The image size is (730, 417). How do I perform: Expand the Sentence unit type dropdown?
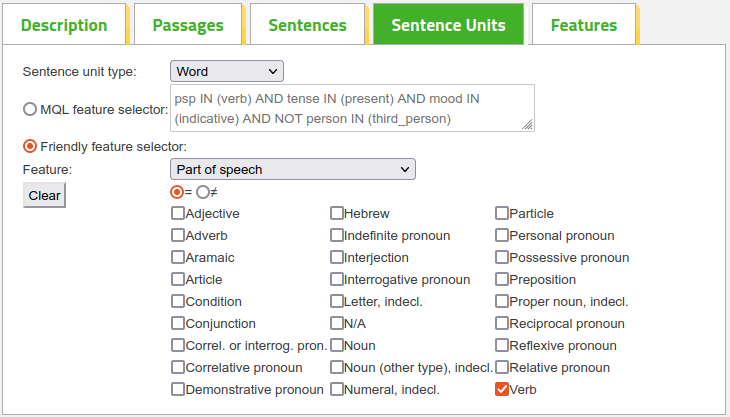click(227, 71)
